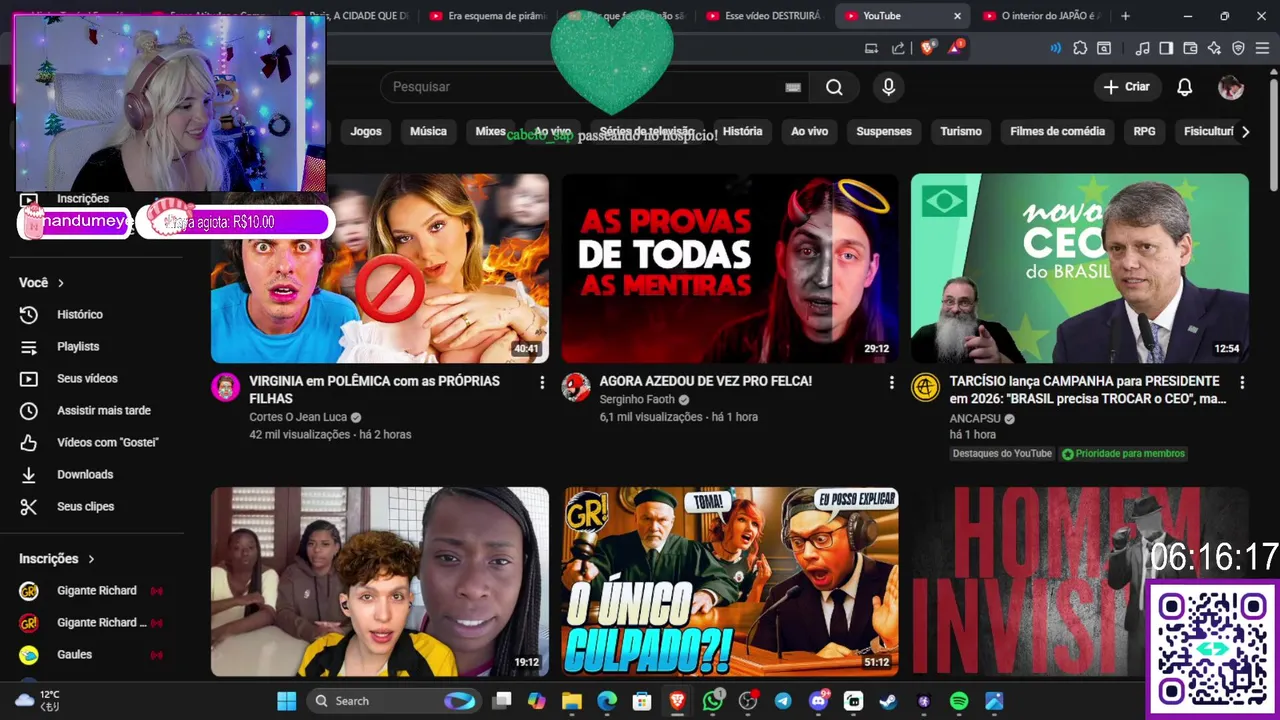Image resolution: width=1280 pixels, height=720 pixels.
Task: Open the account avatar menu
Action: coord(1231,87)
